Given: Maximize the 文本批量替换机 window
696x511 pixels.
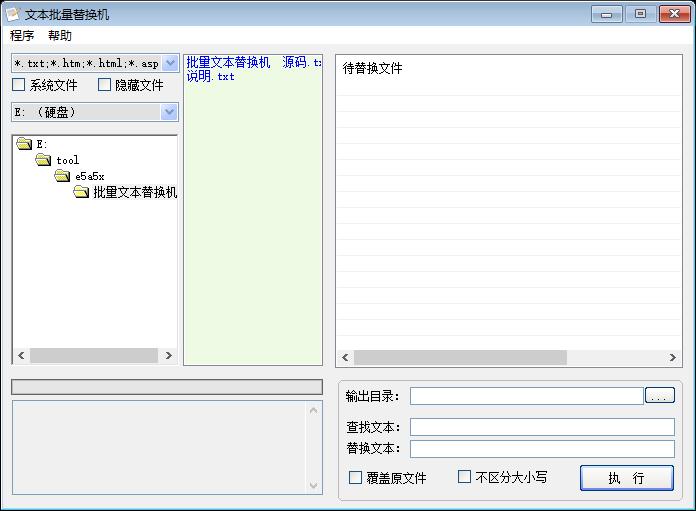Looking at the screenshot, I should 640,14.
